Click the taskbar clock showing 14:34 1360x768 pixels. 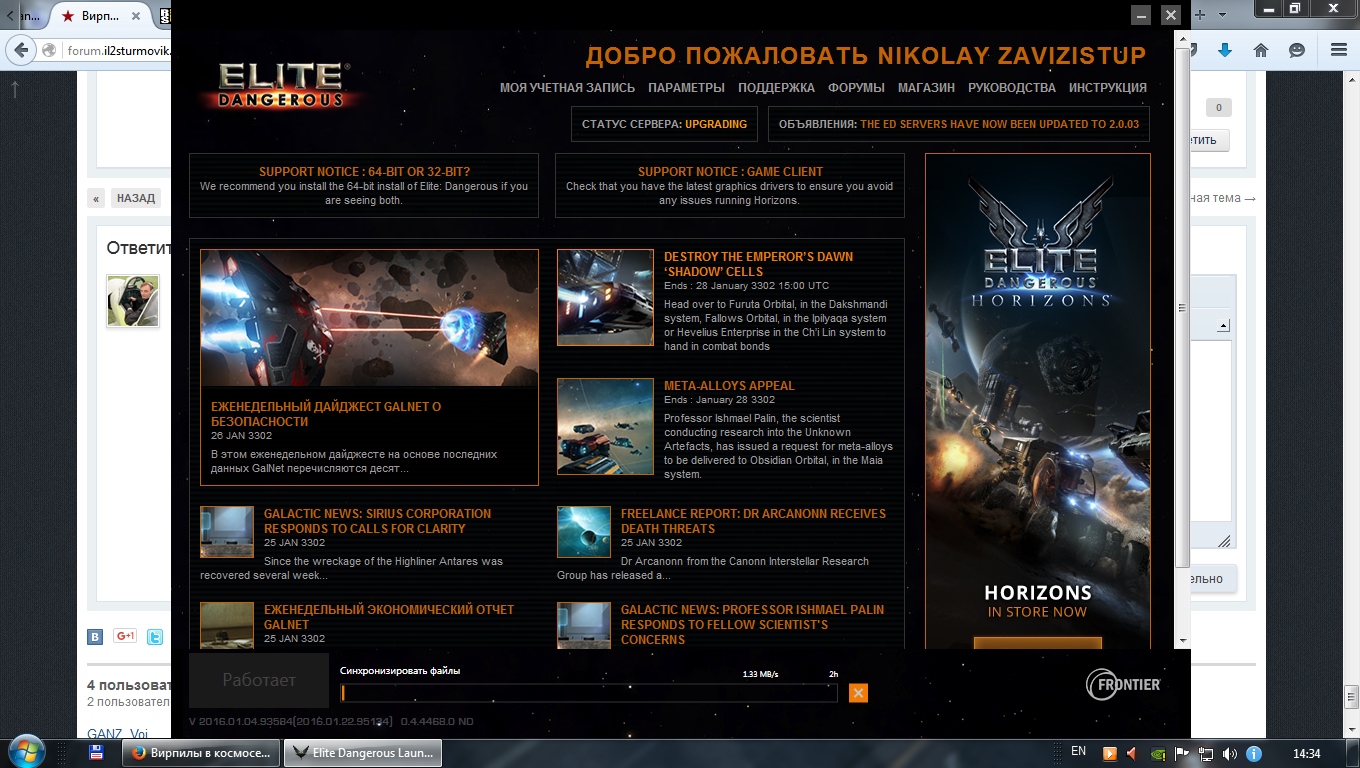pos(1307,753)
